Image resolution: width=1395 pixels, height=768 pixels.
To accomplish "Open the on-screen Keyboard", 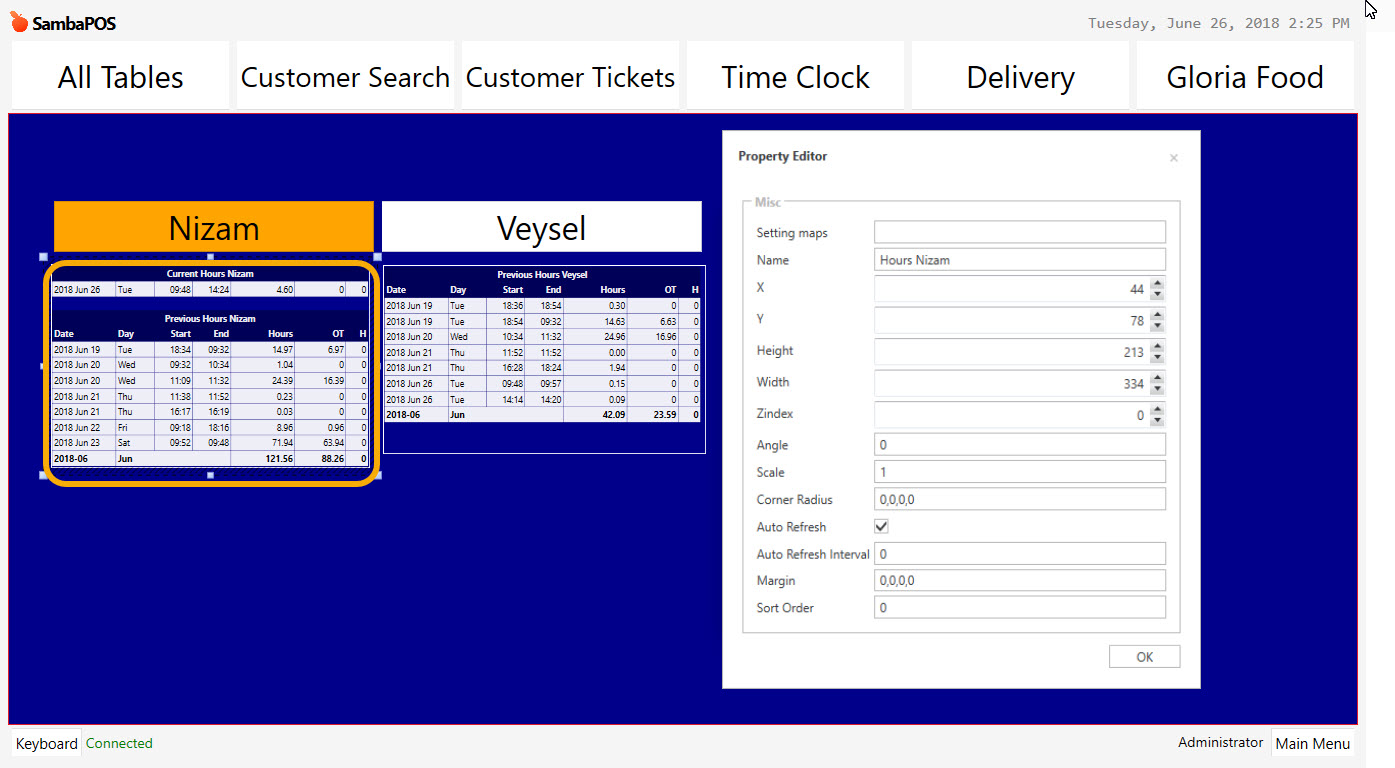I will coord(46,743).
